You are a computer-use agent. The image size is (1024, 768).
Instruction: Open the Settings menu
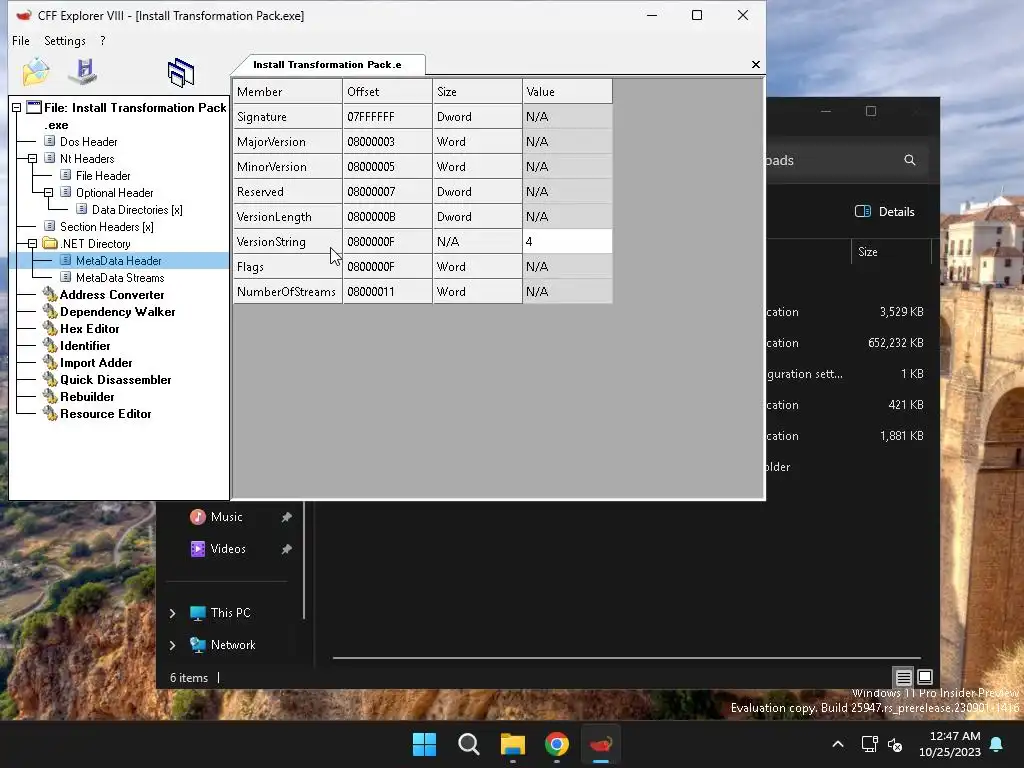pos(65,40)
